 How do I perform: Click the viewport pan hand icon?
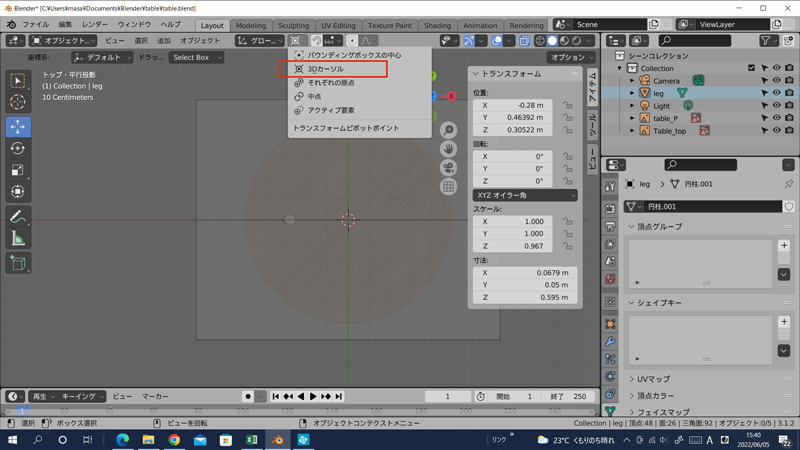click(x=448, y=149)
